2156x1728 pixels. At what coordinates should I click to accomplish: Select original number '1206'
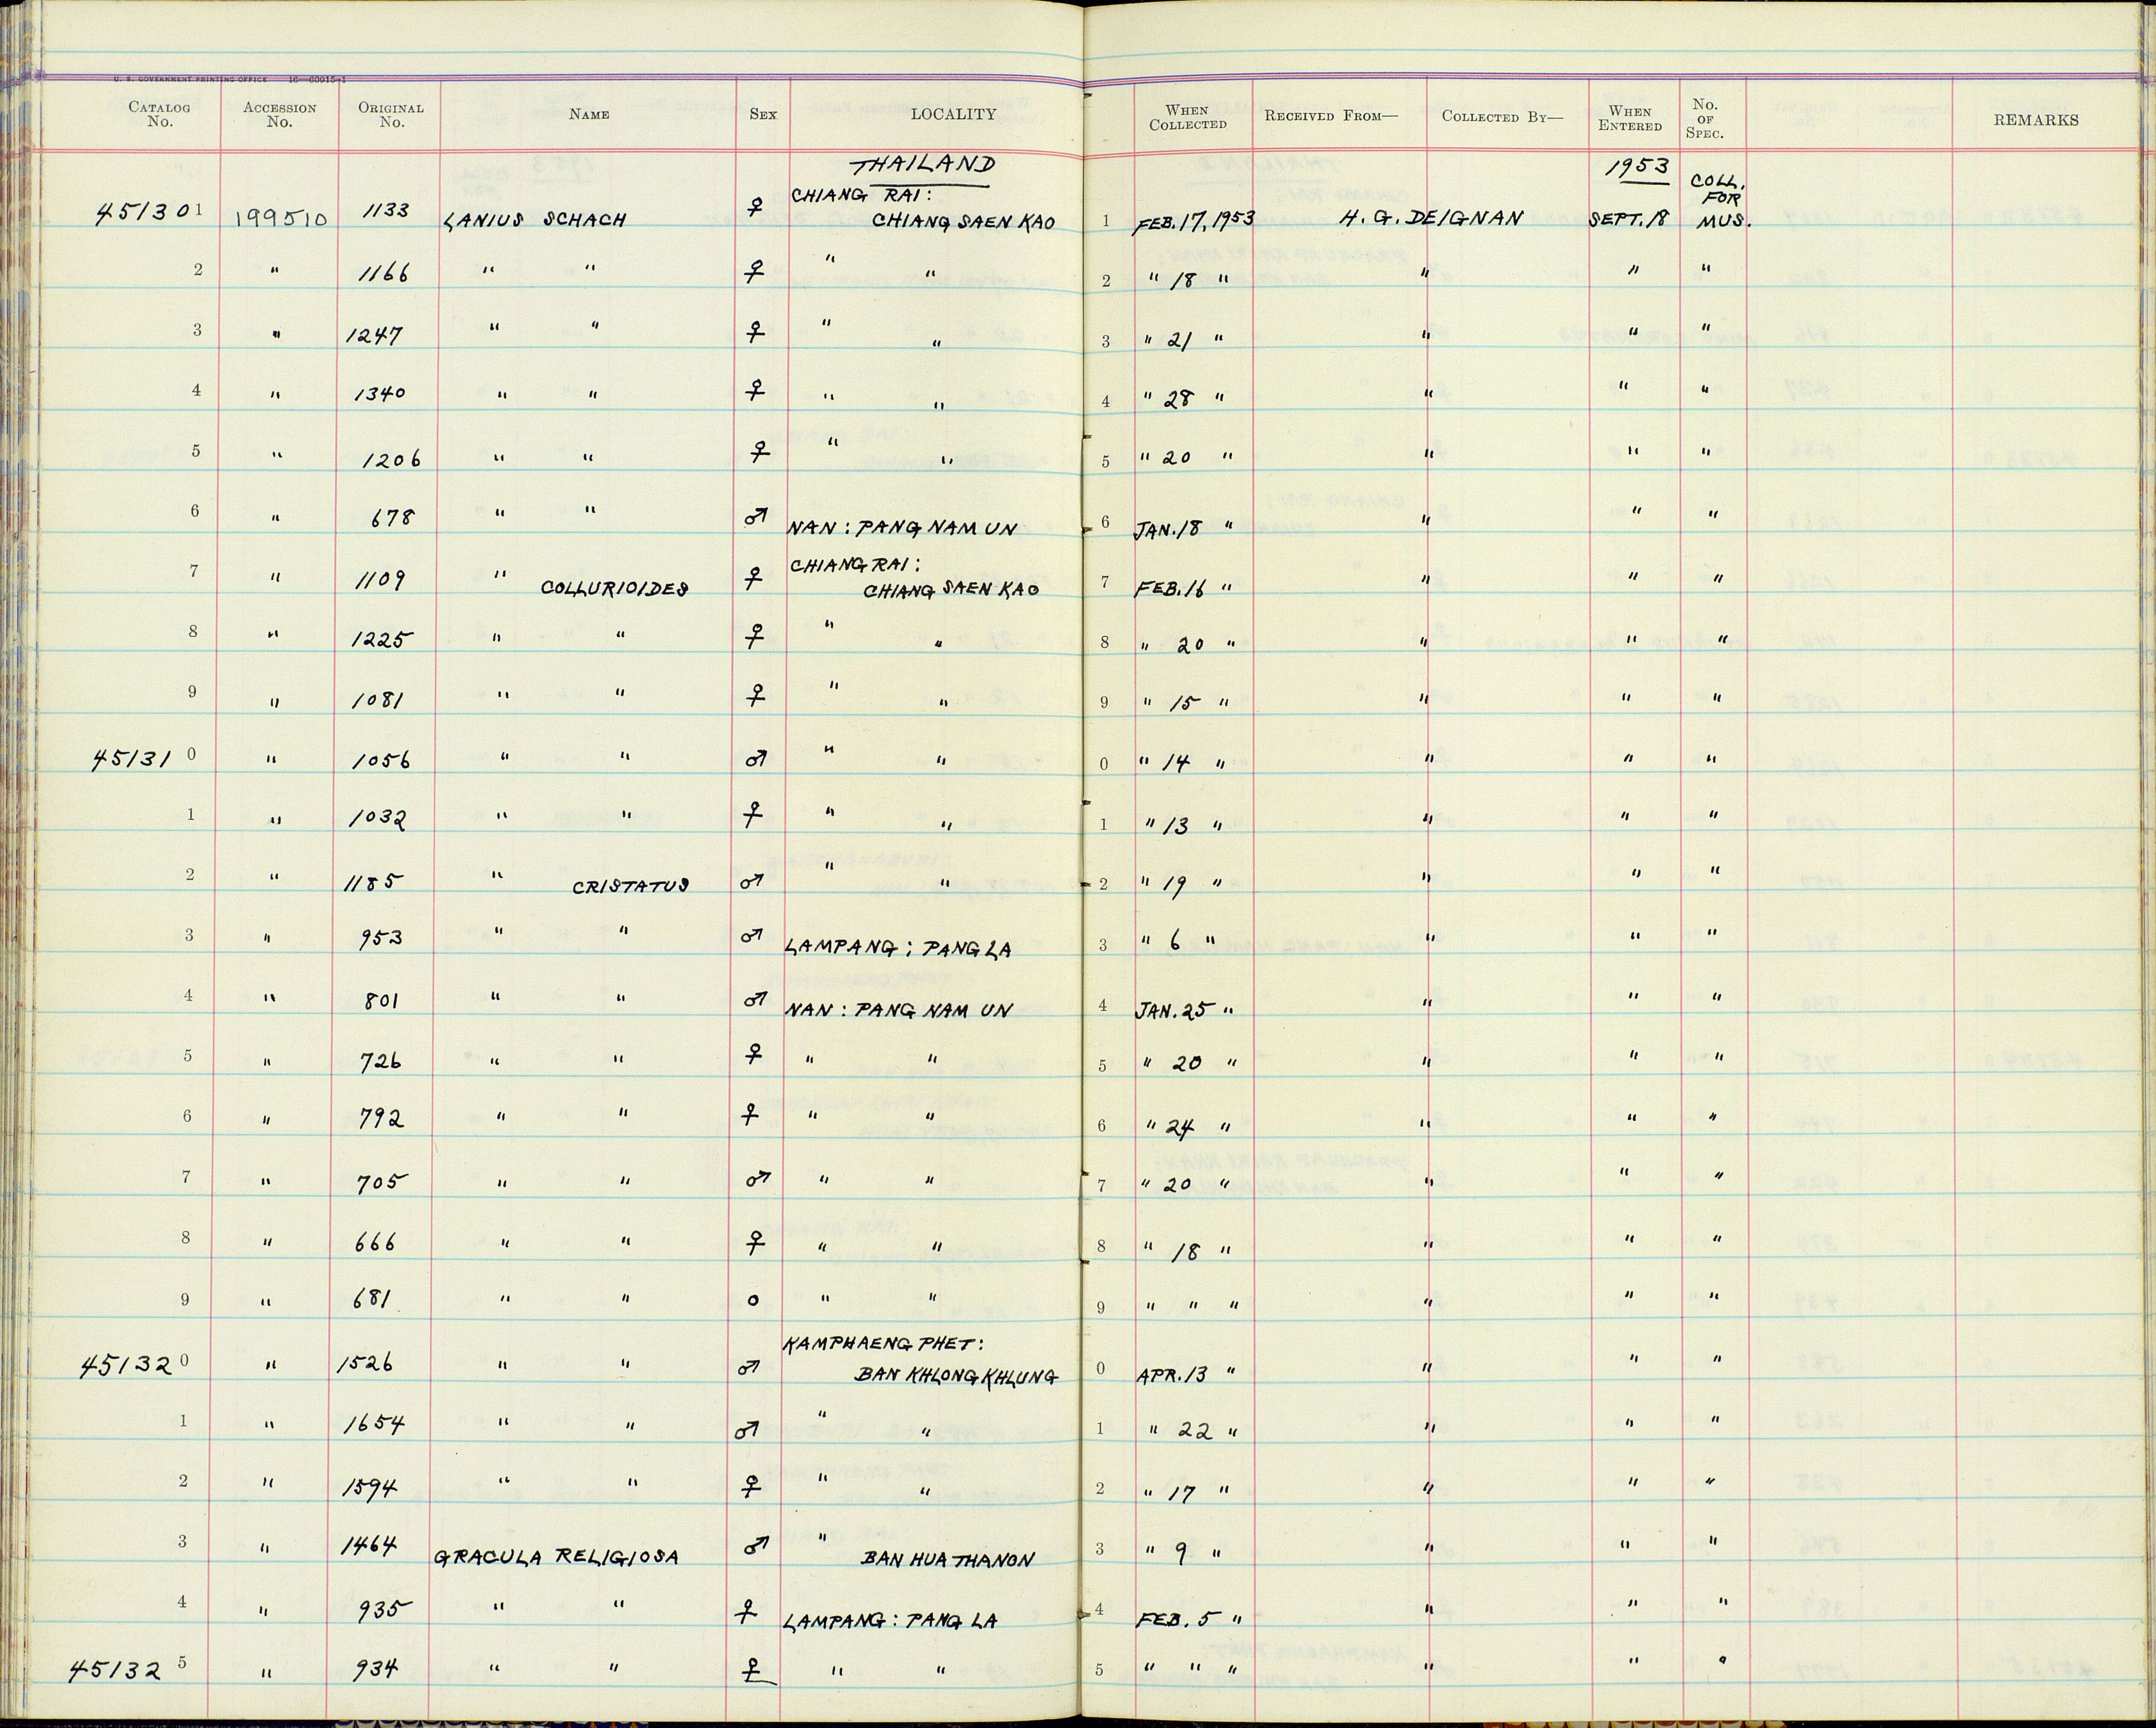pos(392,459)
